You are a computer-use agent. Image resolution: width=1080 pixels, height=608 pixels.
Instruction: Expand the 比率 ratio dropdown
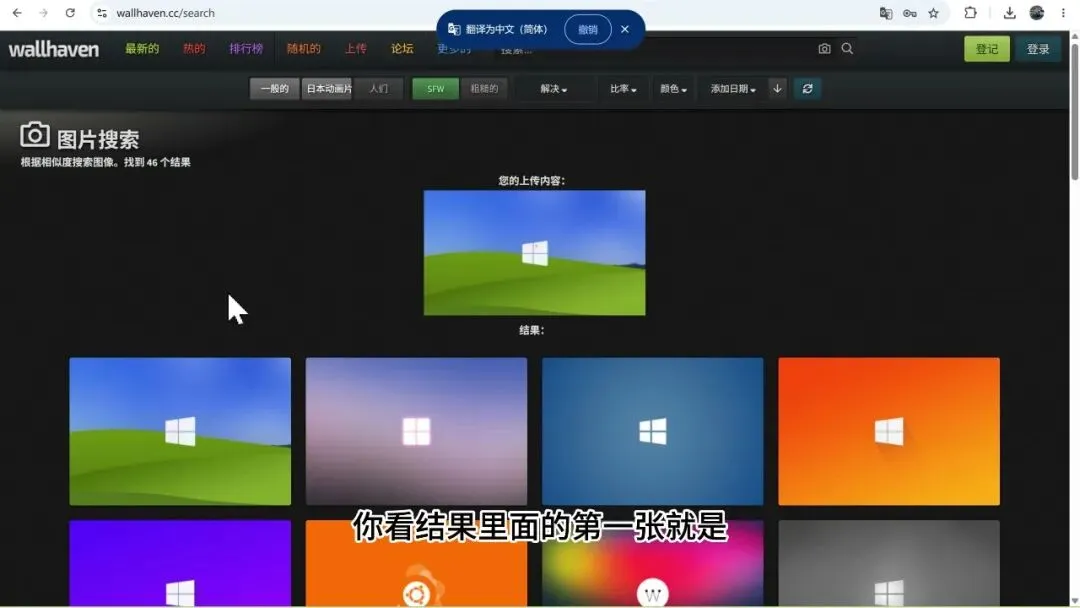click(x=623, y=89)
